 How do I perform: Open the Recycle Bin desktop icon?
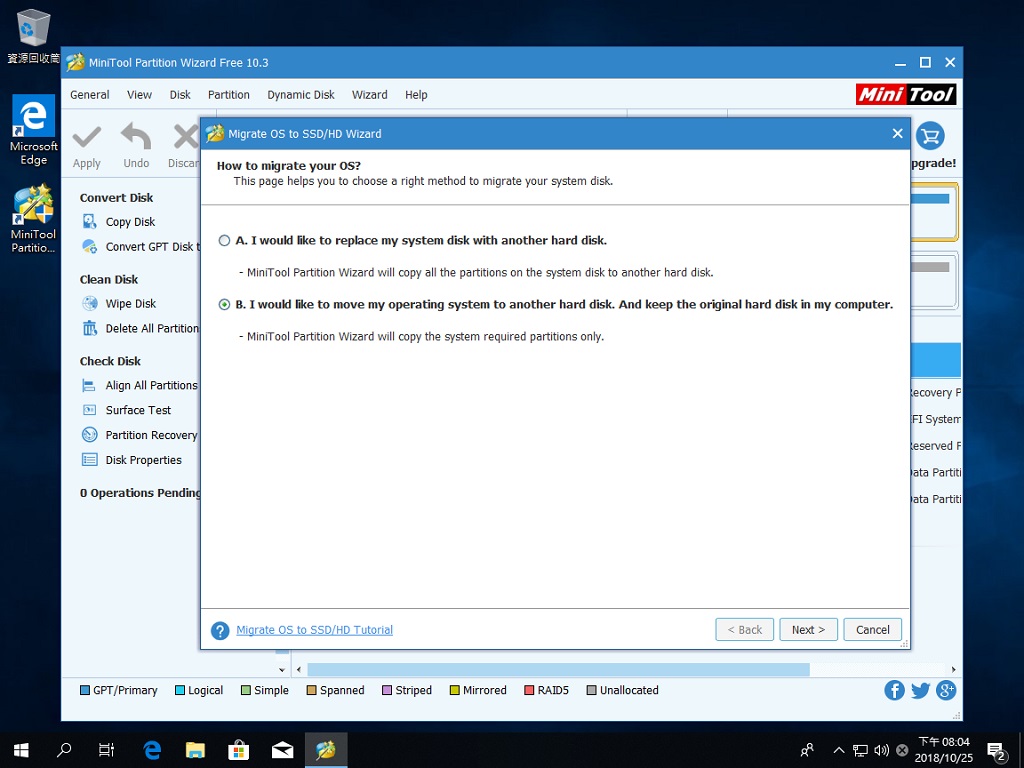(33, 37)
